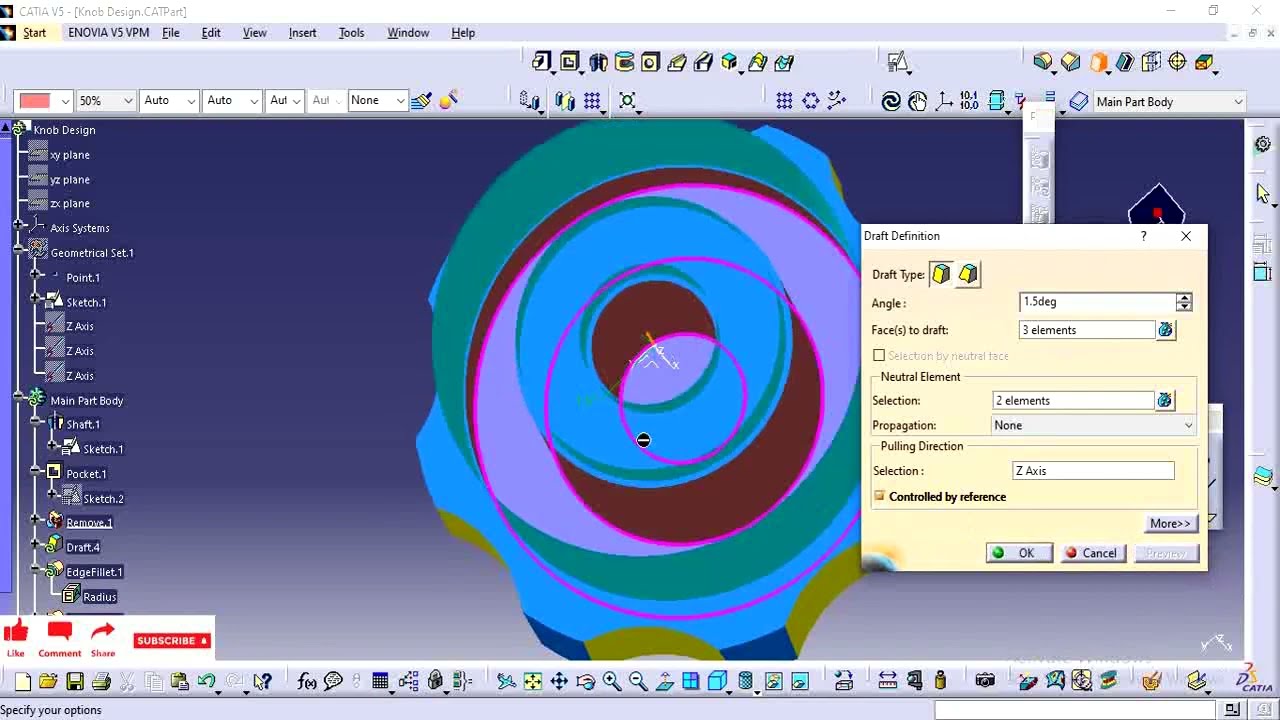
Task: Open the Window menu
Action: [x=408, y=32]
